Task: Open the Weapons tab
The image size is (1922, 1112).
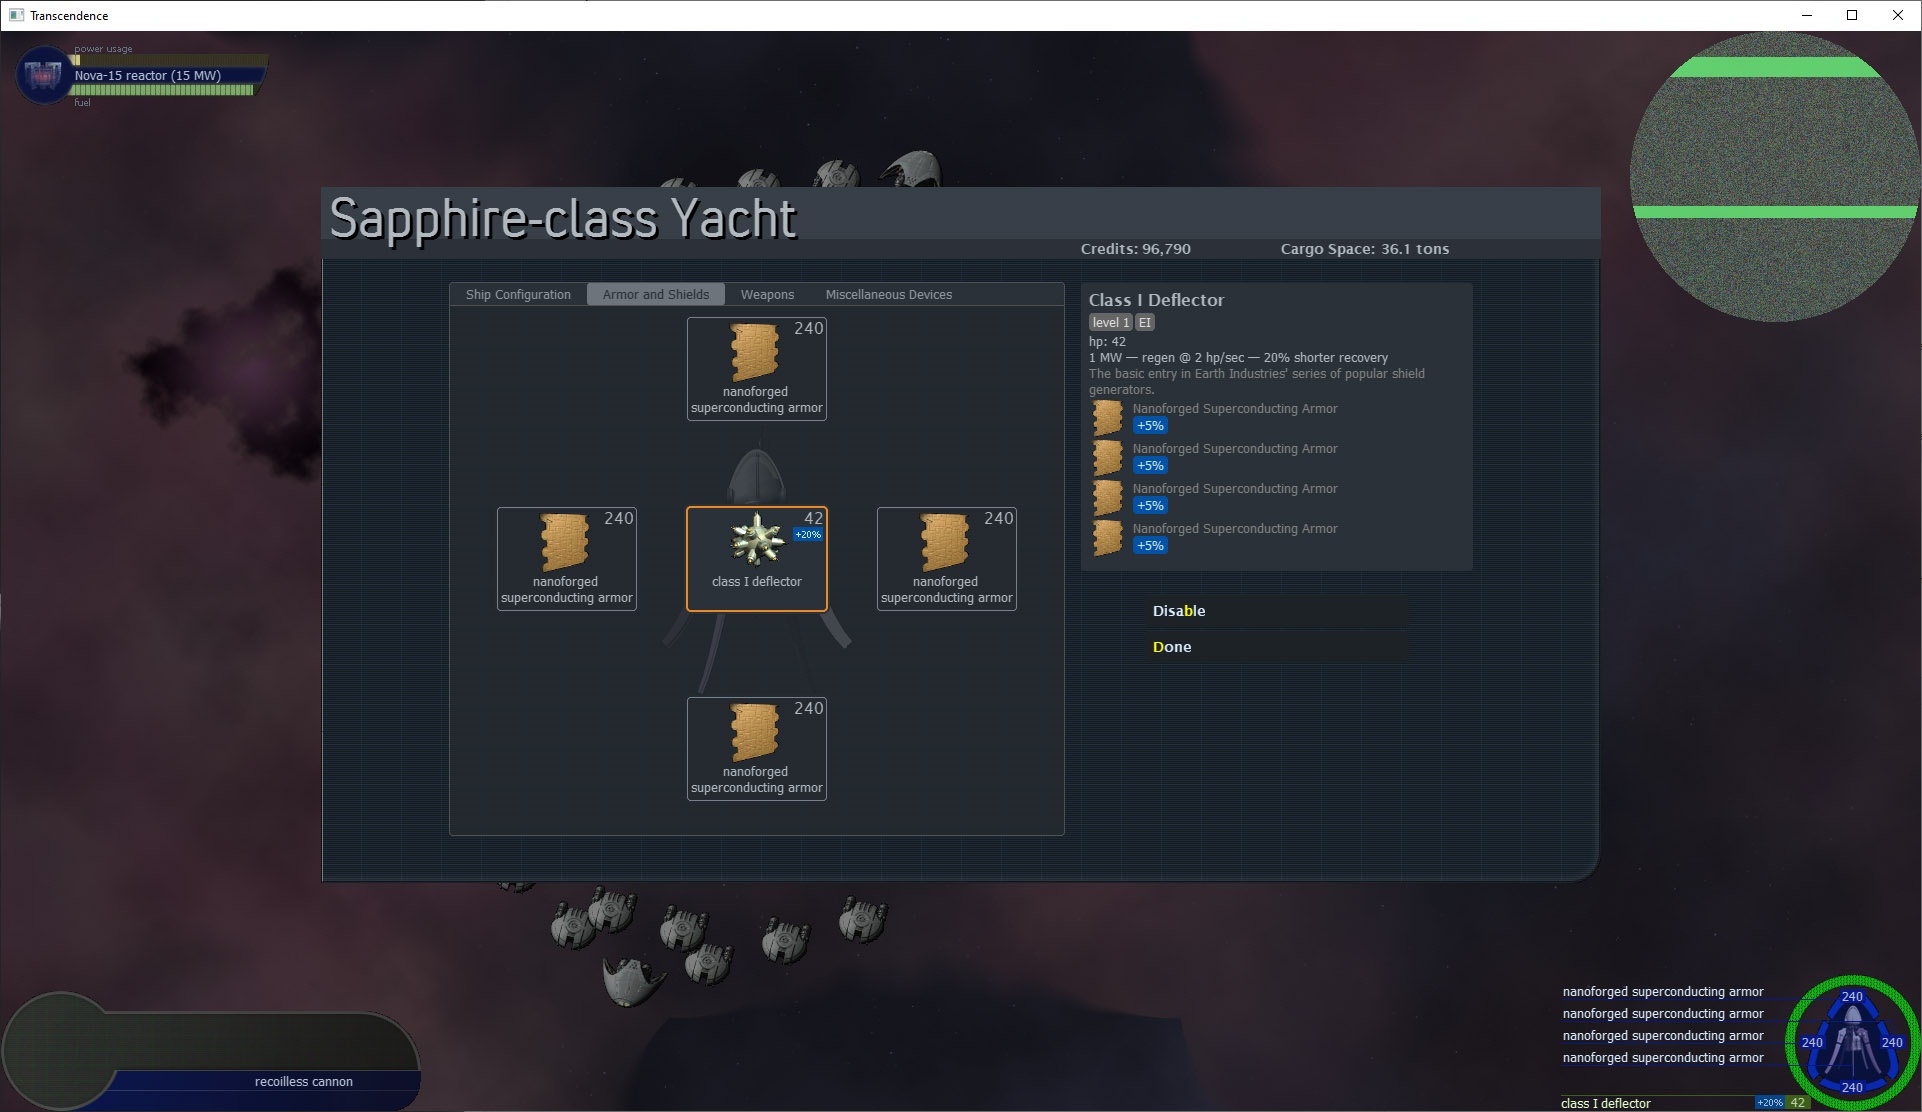Action: [x=767, y=294]
